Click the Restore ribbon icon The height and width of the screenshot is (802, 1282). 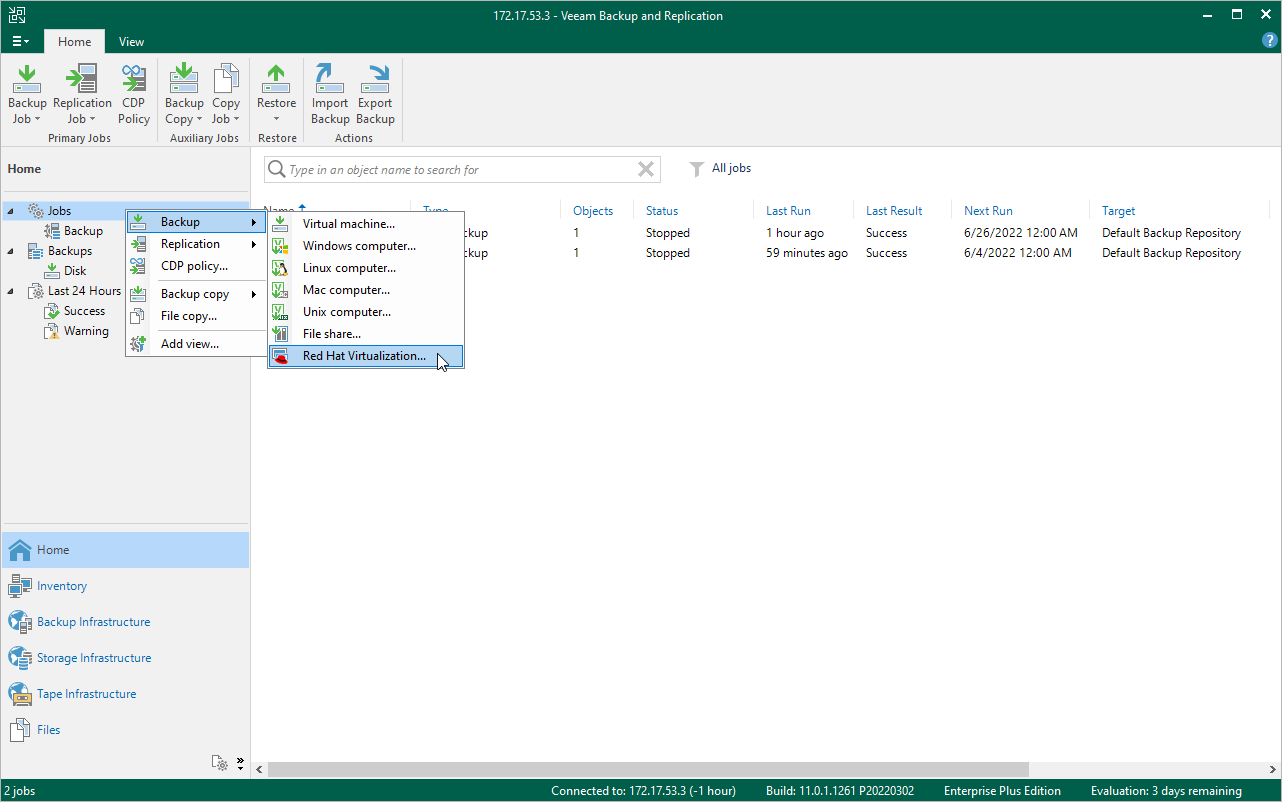276,79
